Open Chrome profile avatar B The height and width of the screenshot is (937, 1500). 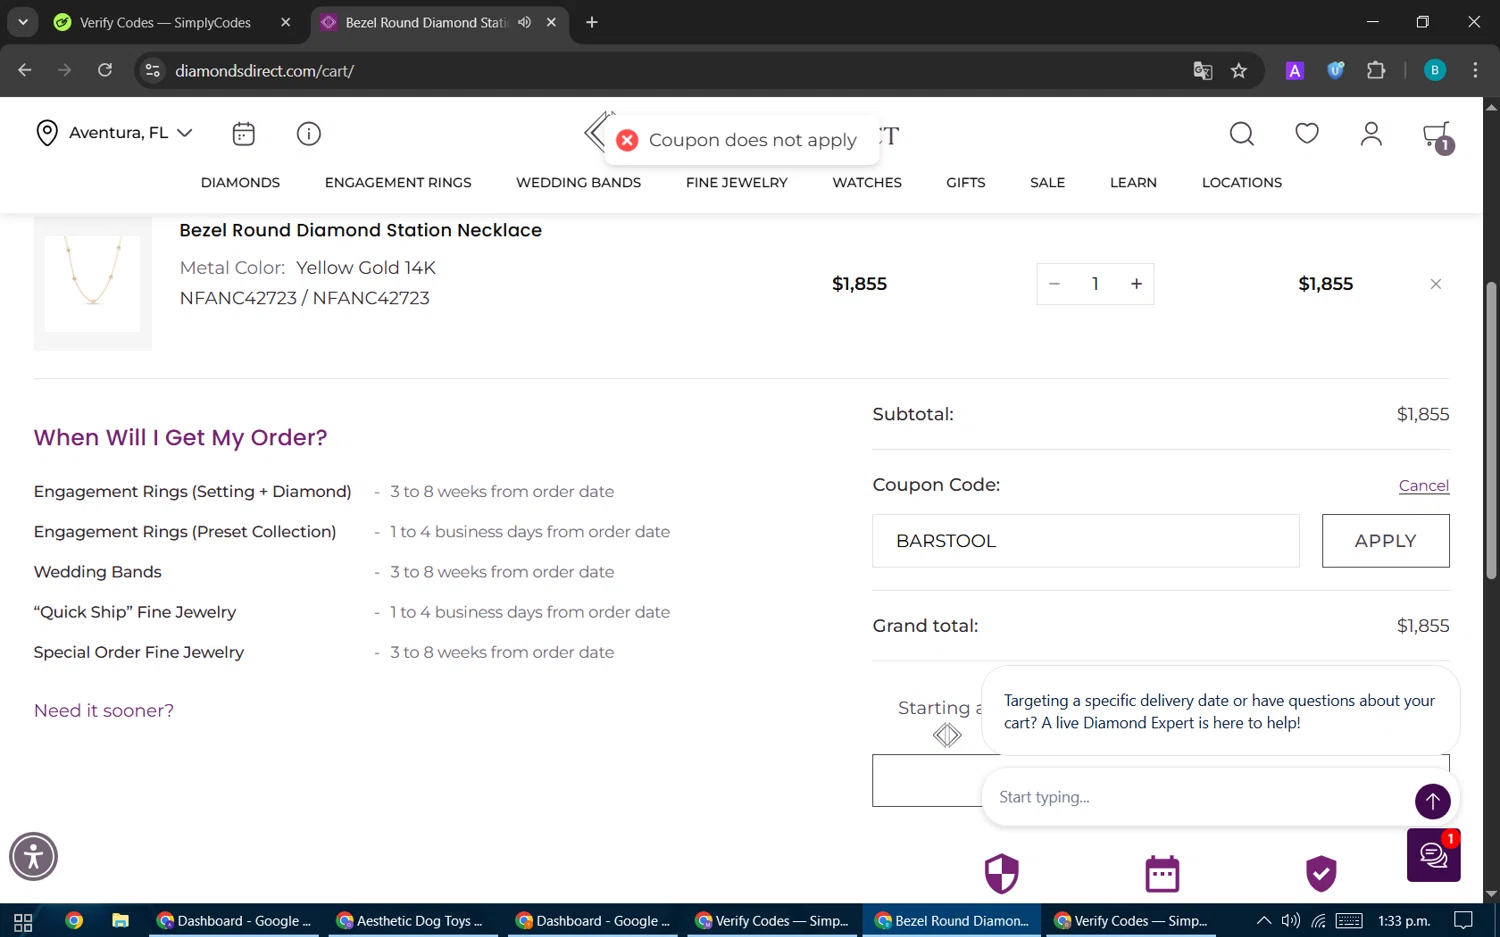point(1434,70)
